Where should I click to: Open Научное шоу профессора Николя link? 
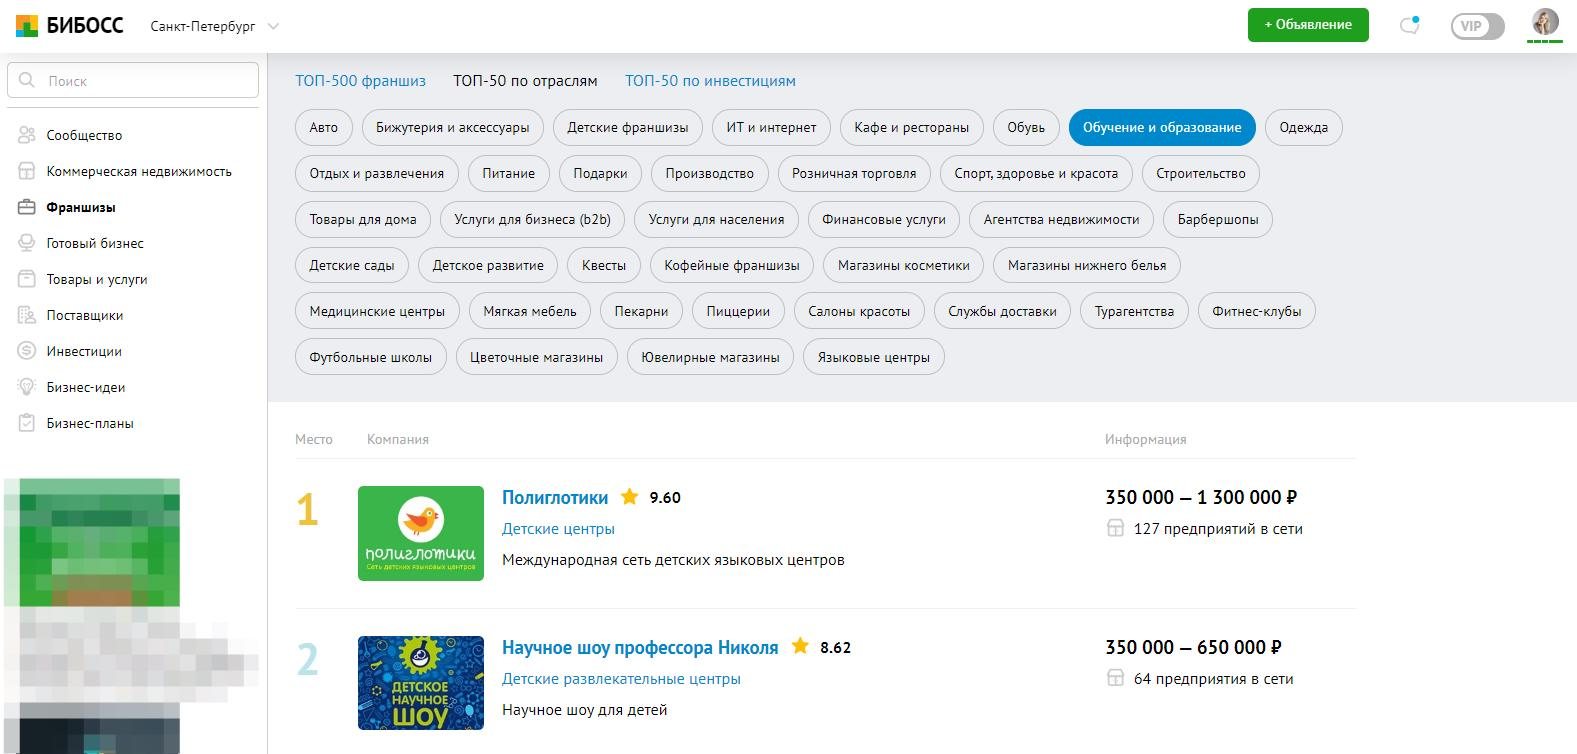click(640, 647)
